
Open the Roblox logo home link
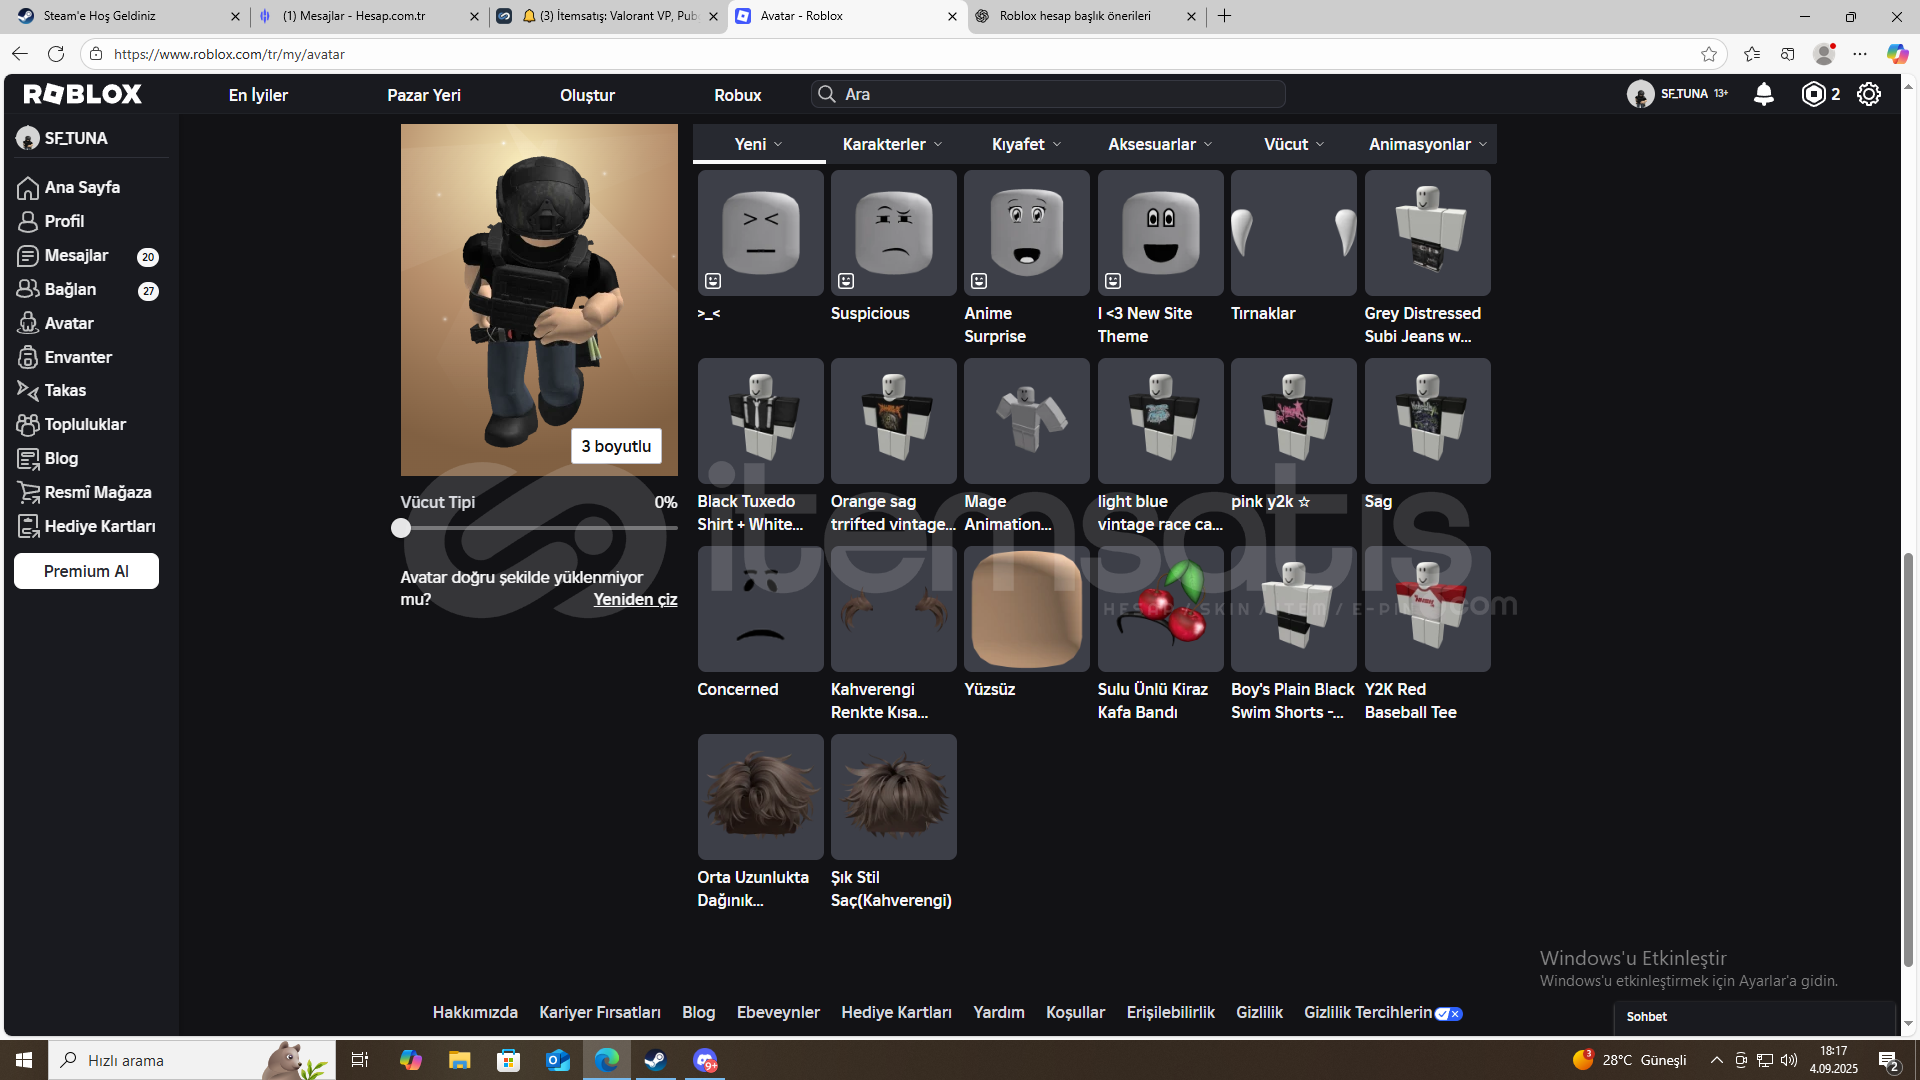[83, 94]
